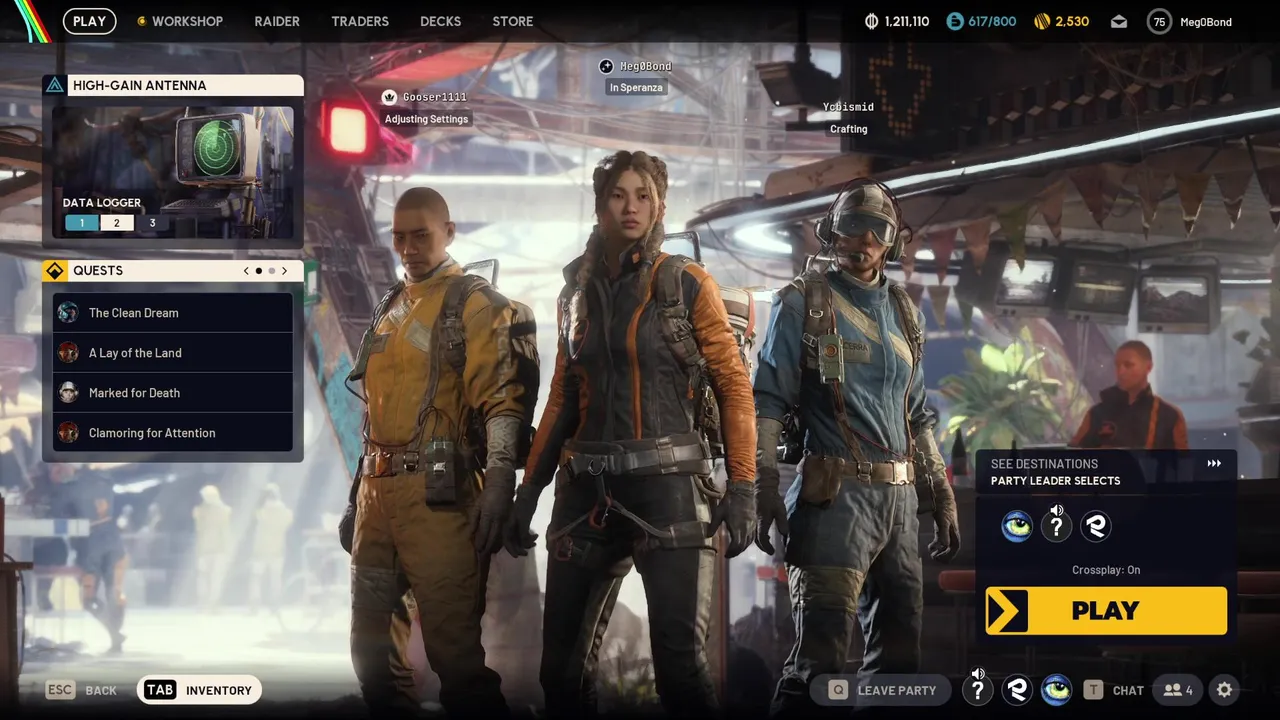Image resolution: width=1280 pixels, height=720 pixels.
Task: Click bottom bar white swirl party member
Action: [1017, 690]
